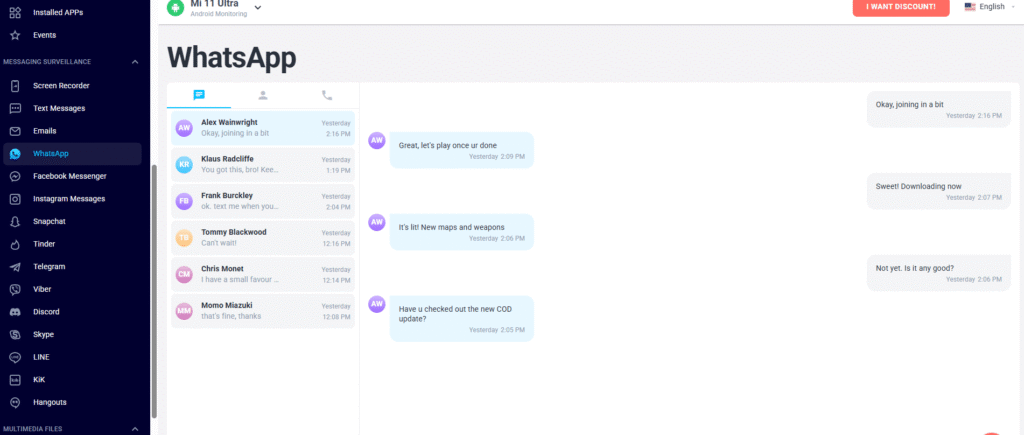Open Installed APPs icon in sidebar
Screen dimensions: 1024x435
pyautogui.click(x=15, y=12)
